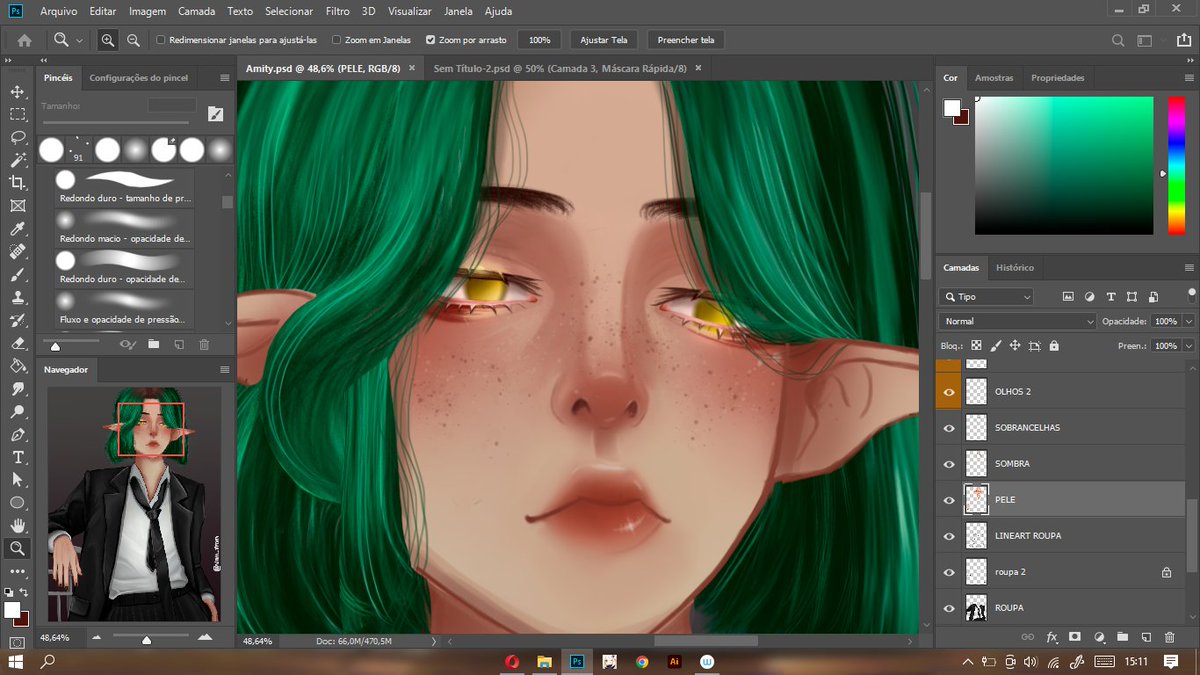Click the Zoom Out magnifier icon
Viewport: 1200px width, 675px height.
[x=134, y=40]
